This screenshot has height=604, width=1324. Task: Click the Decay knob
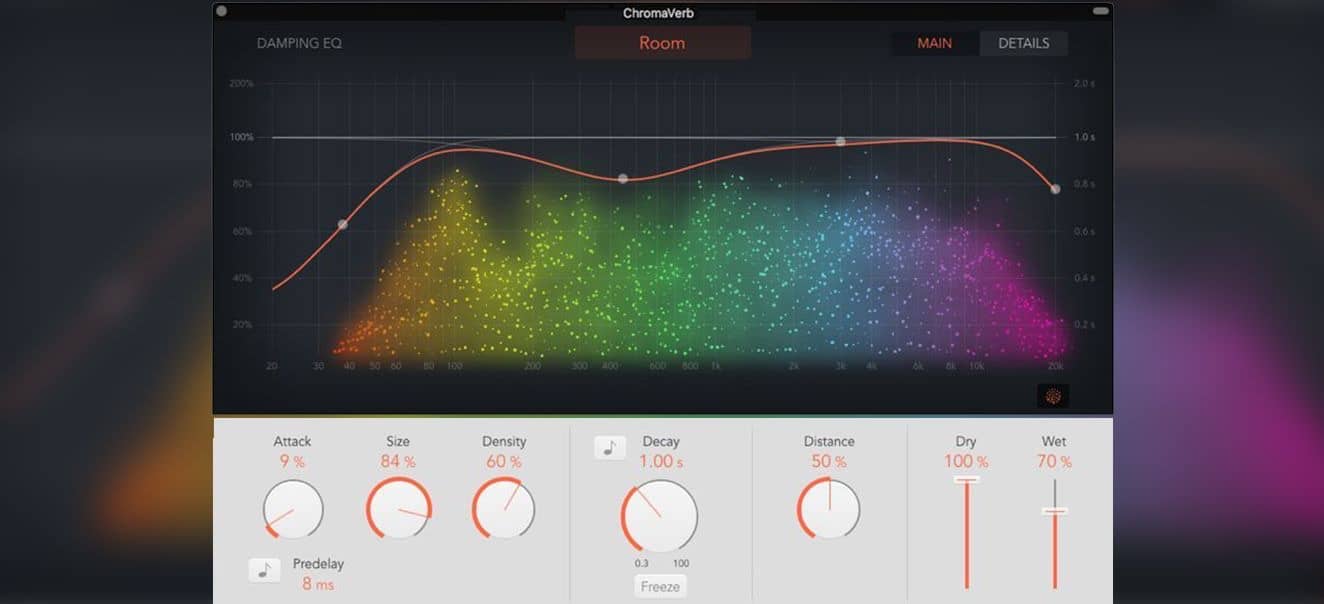tap(660, 517)
